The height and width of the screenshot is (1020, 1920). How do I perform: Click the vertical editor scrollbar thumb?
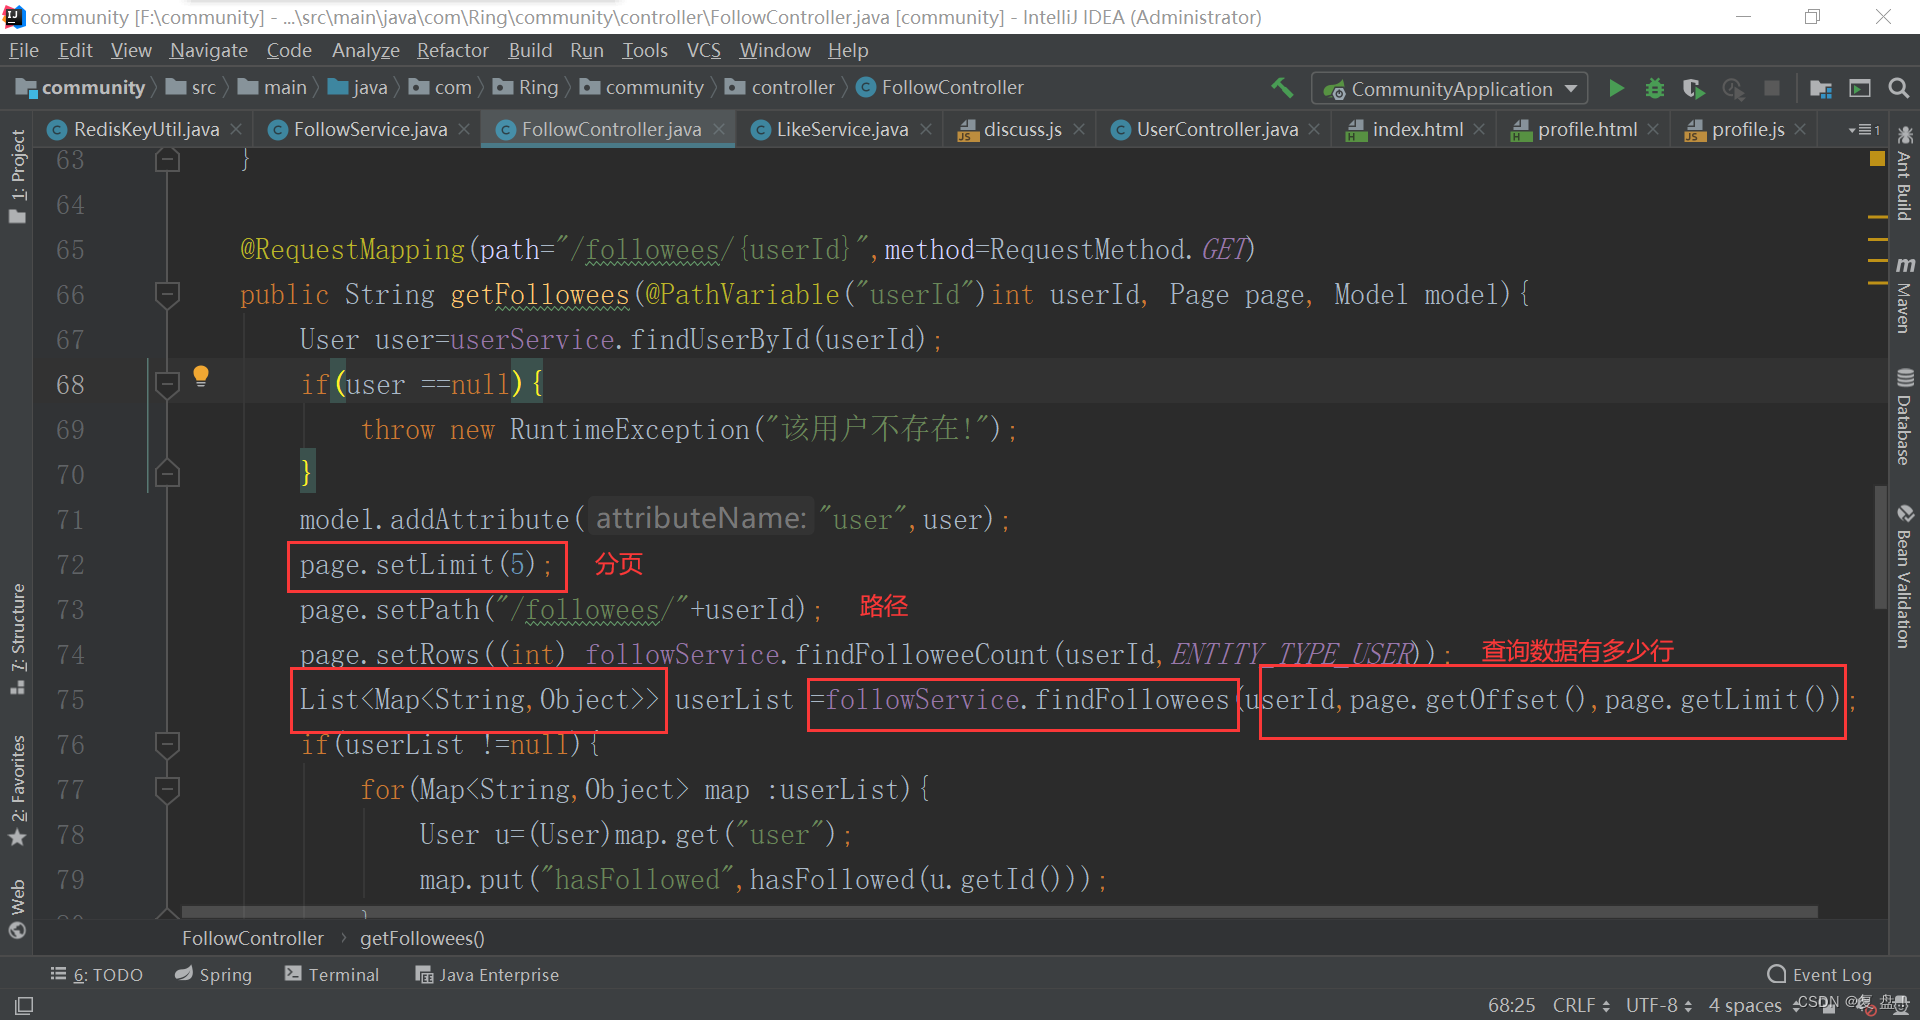[x=1881, y=547]
